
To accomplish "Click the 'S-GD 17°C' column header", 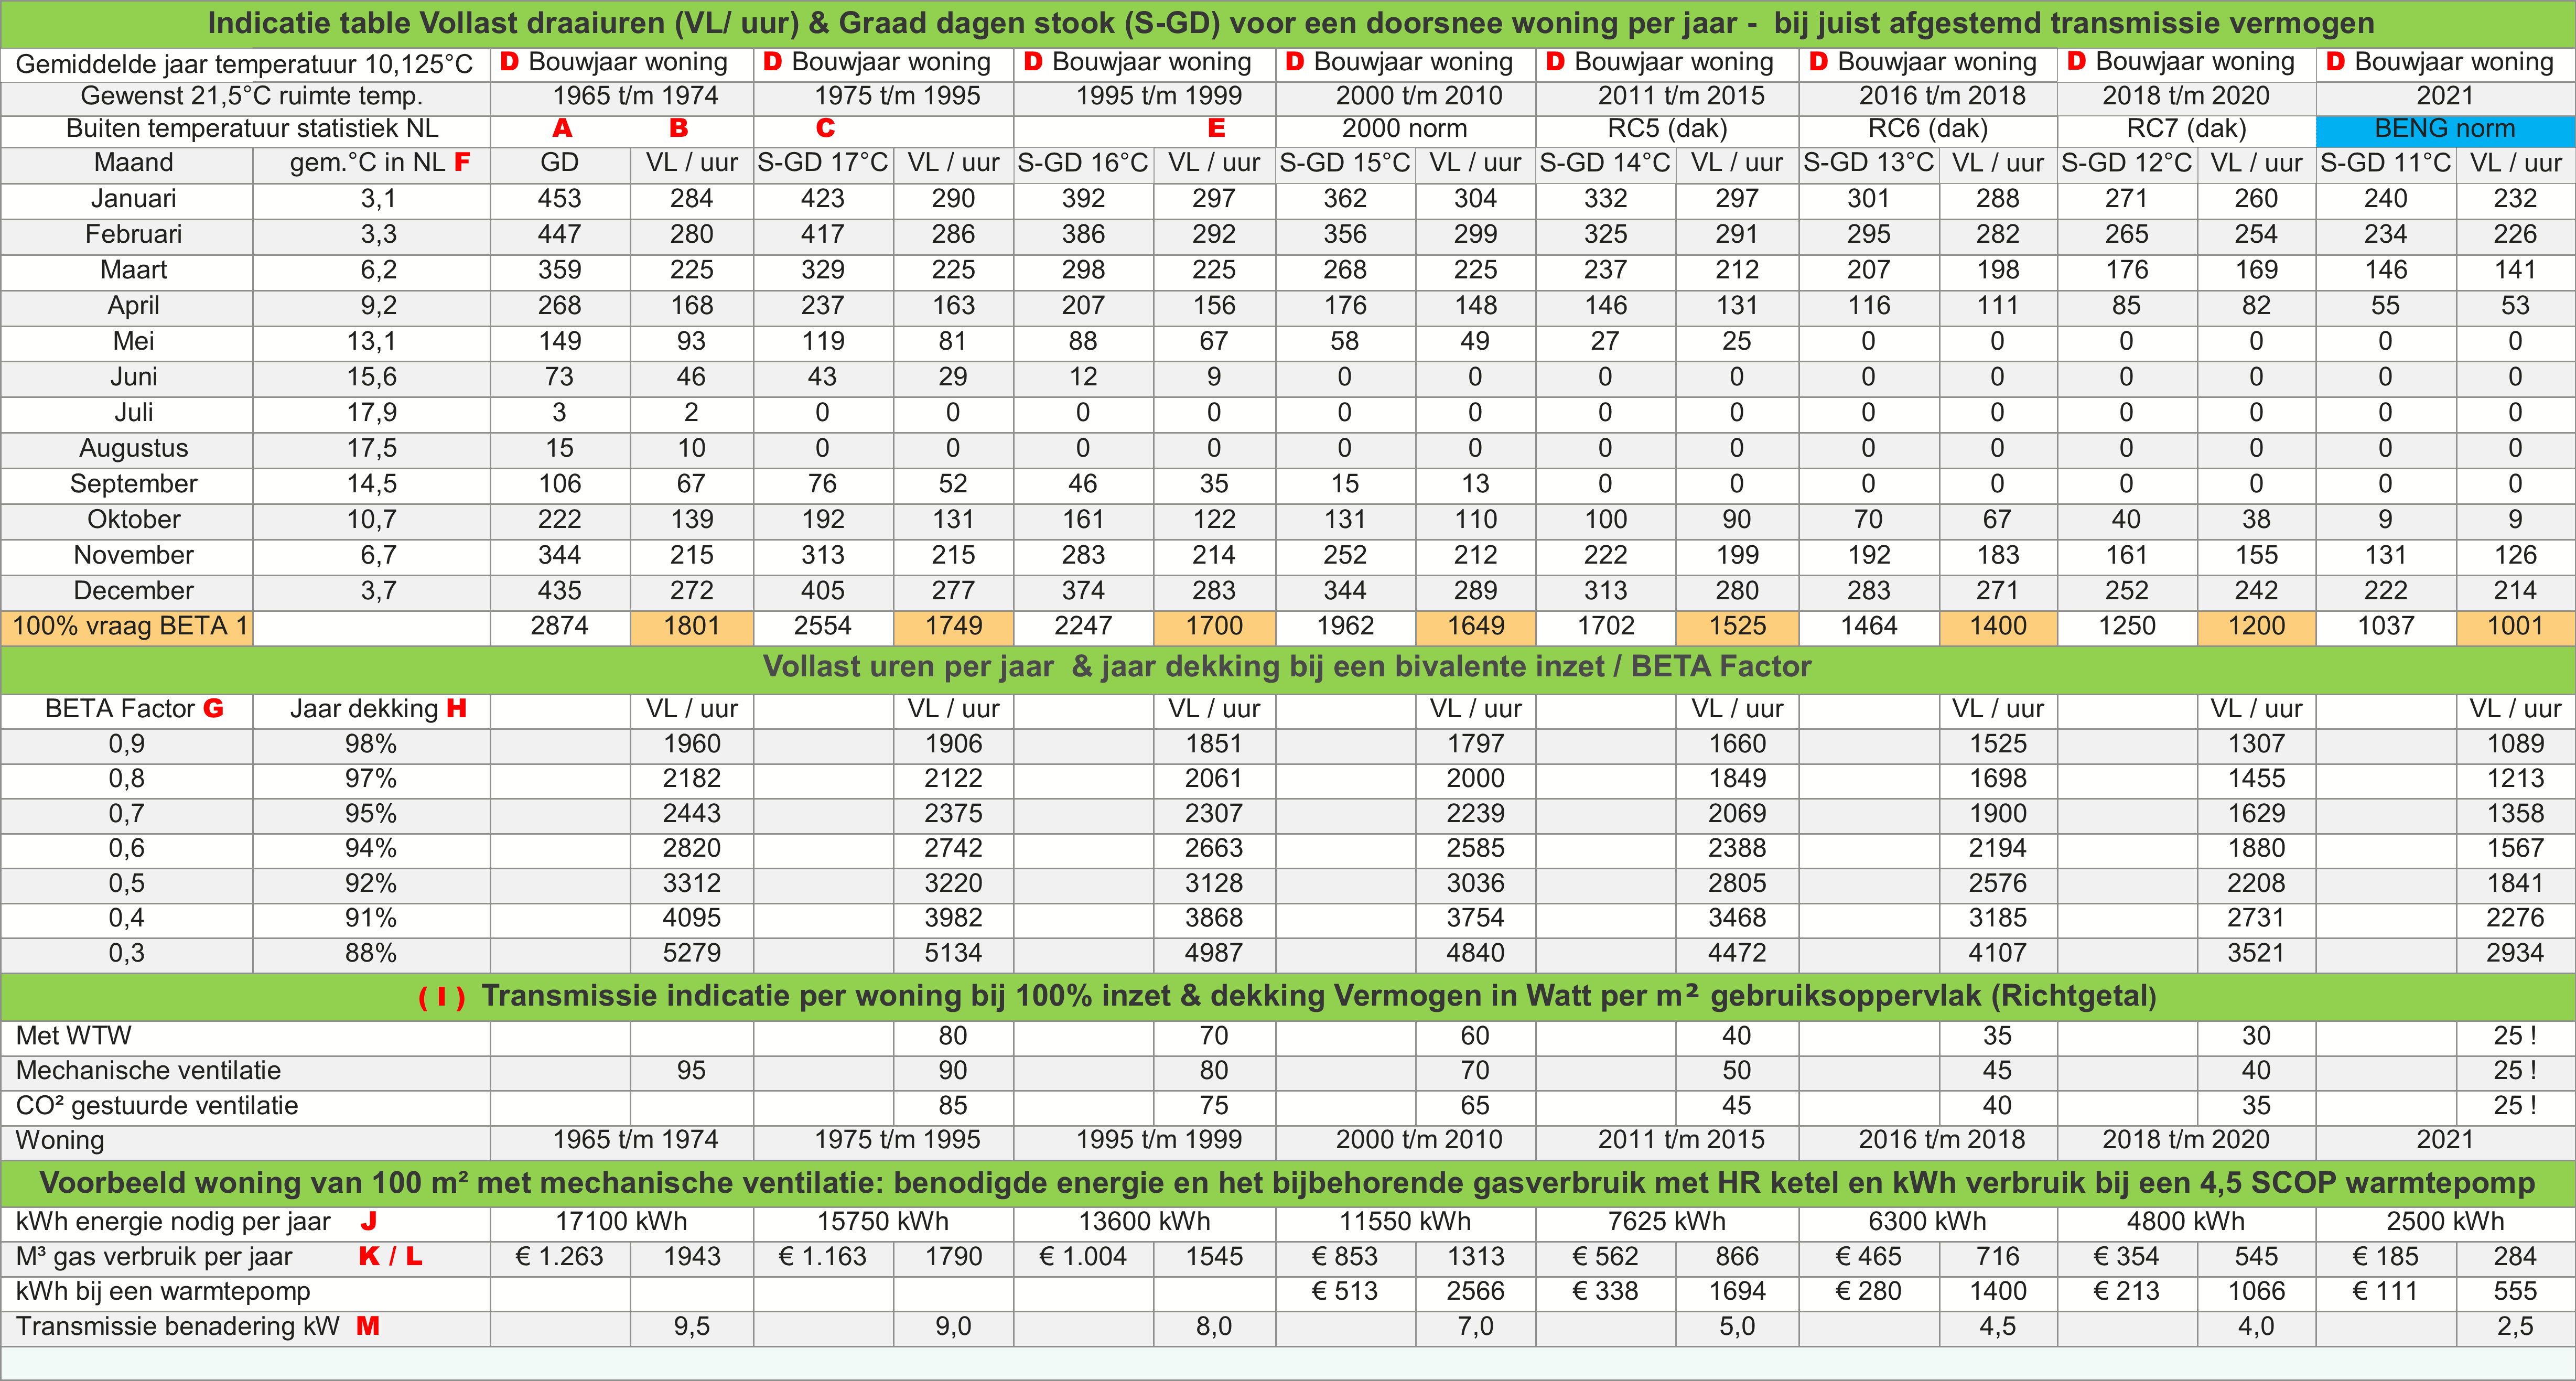I will click(823, 164).
